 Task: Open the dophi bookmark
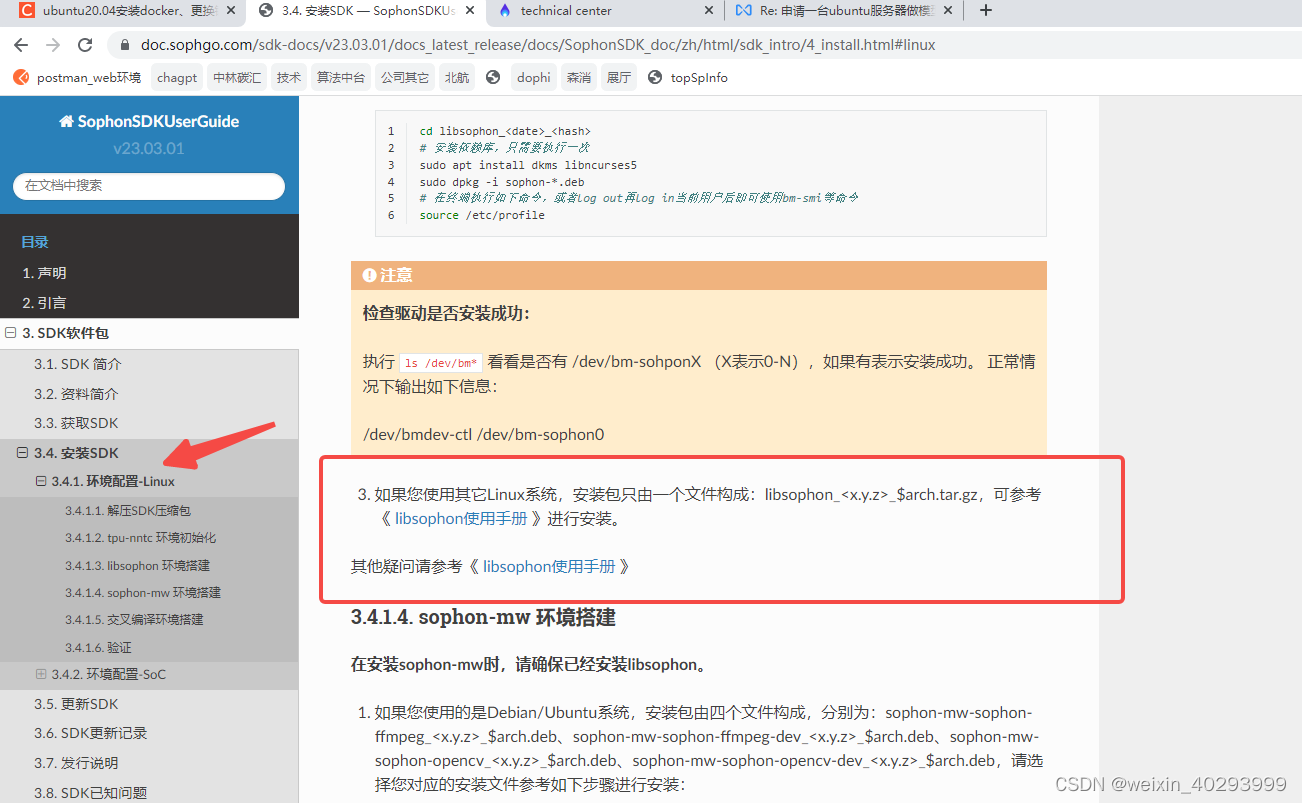[x=533, y=77]
